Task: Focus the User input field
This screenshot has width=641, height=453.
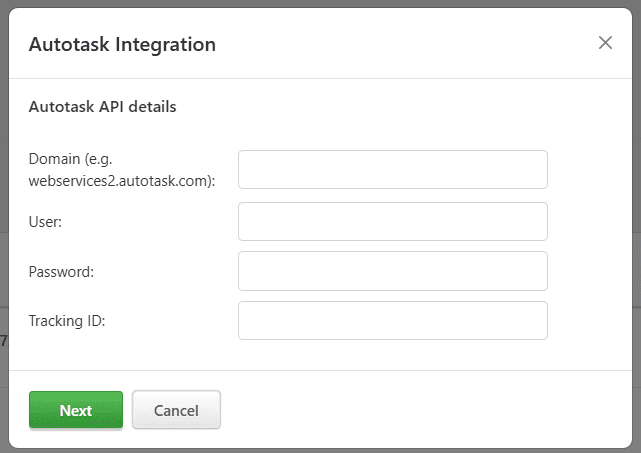Action: 393,221
